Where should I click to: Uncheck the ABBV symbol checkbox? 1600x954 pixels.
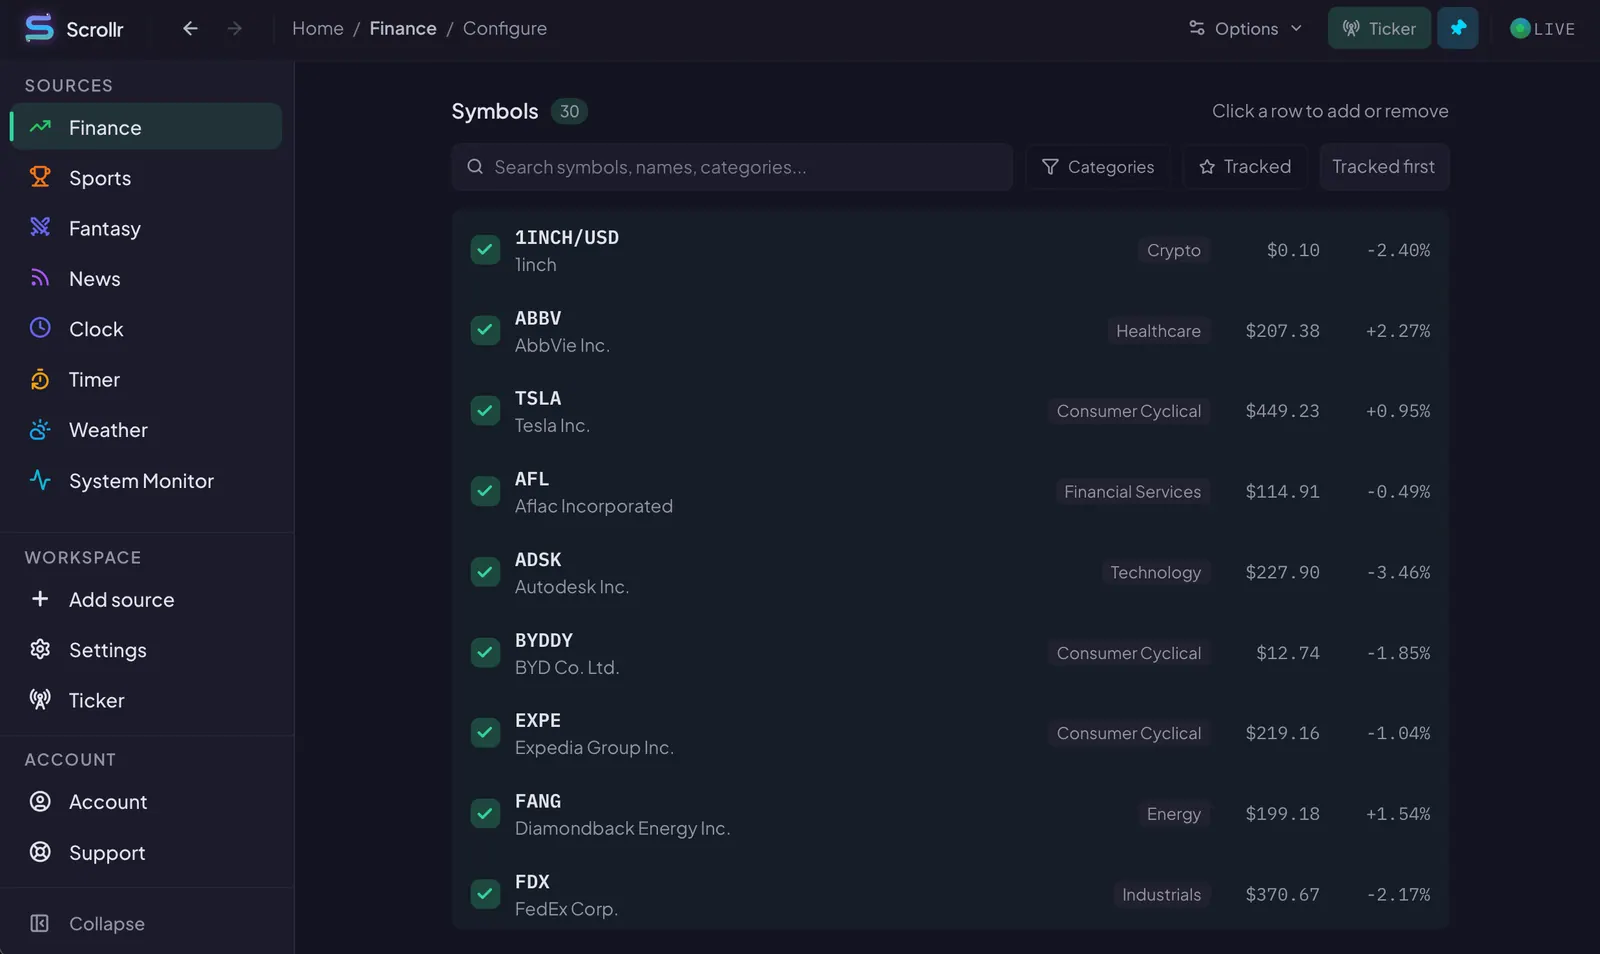tap(485, 330)
